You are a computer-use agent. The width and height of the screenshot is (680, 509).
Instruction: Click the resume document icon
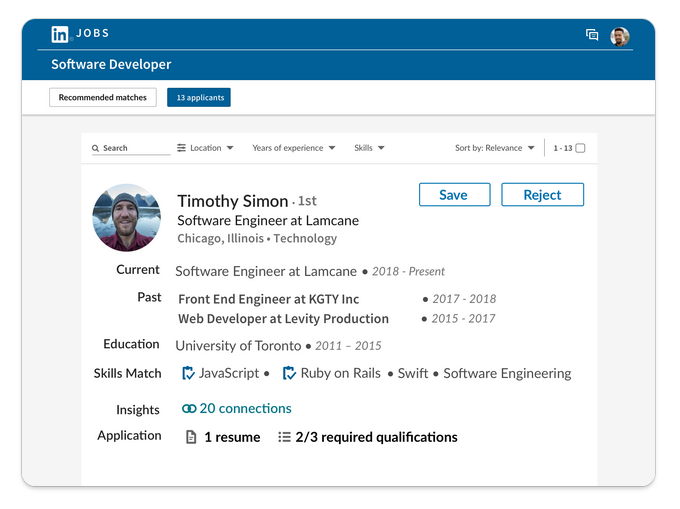point(191,437)
